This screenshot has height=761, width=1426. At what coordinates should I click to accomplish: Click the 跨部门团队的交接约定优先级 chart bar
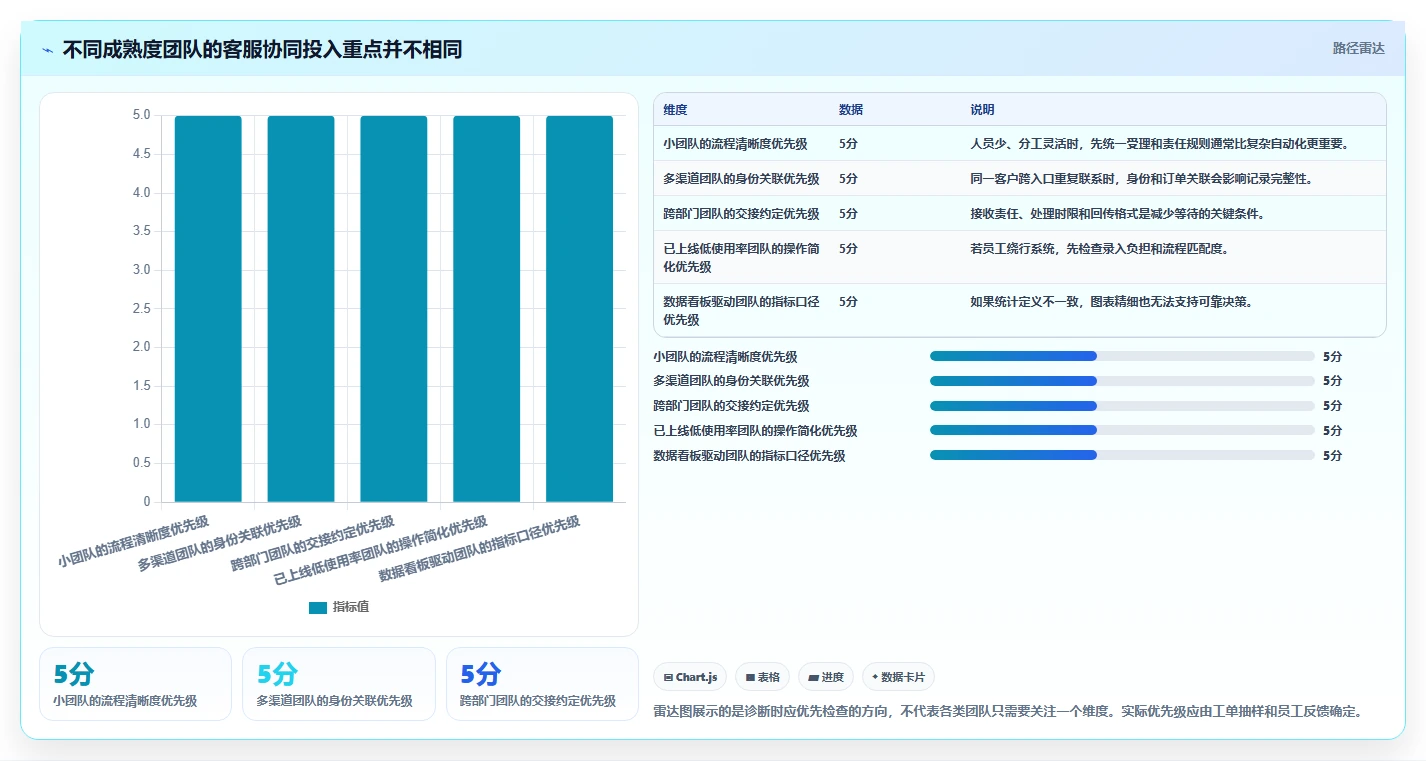pyautogui.click(x=394, y=309)
